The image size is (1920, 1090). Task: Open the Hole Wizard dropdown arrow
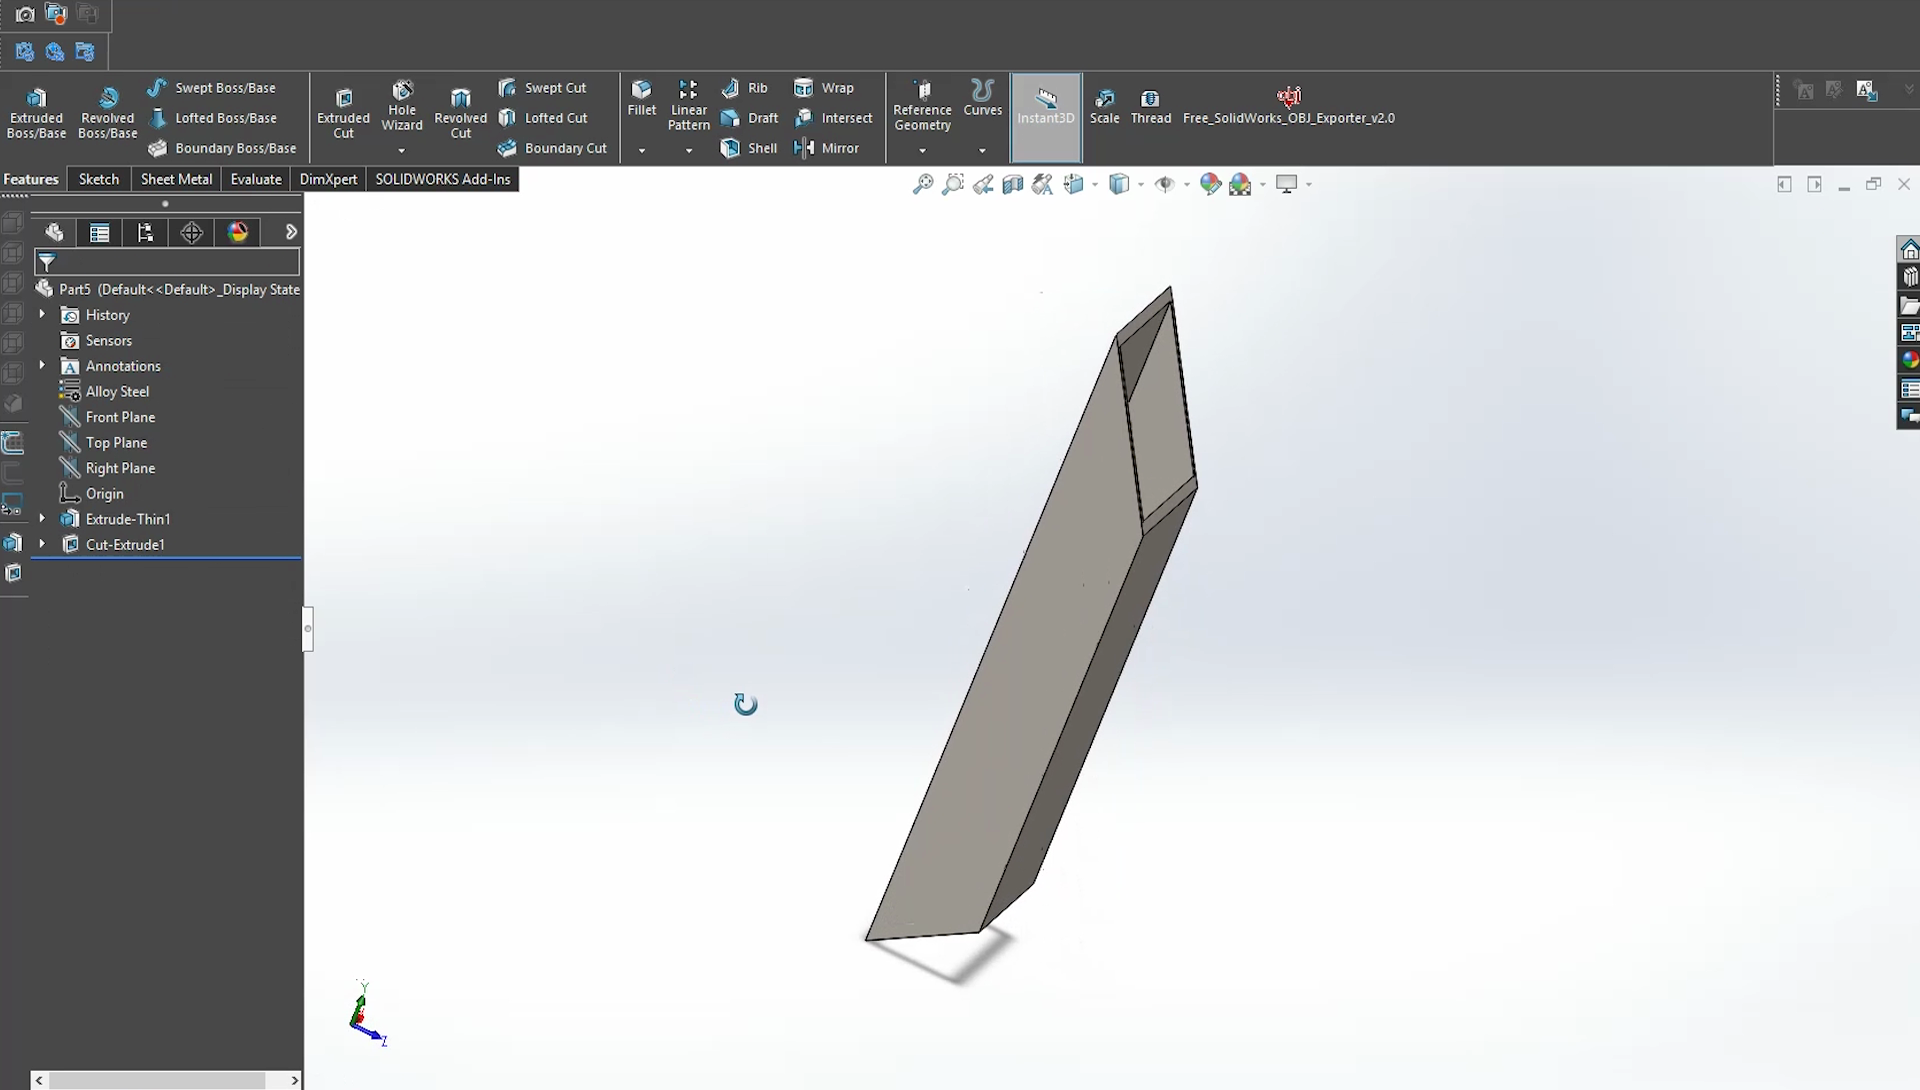[402, 150]
